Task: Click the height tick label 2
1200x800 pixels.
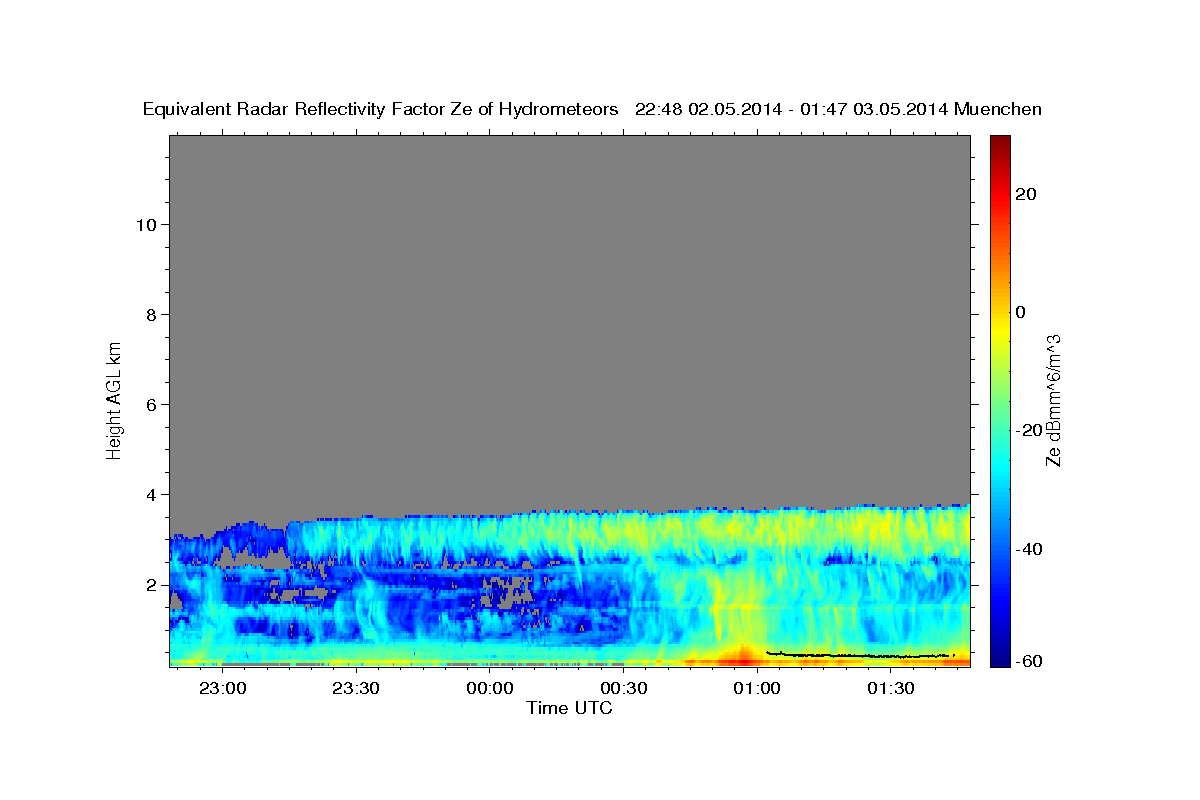Action: (151, 585)
